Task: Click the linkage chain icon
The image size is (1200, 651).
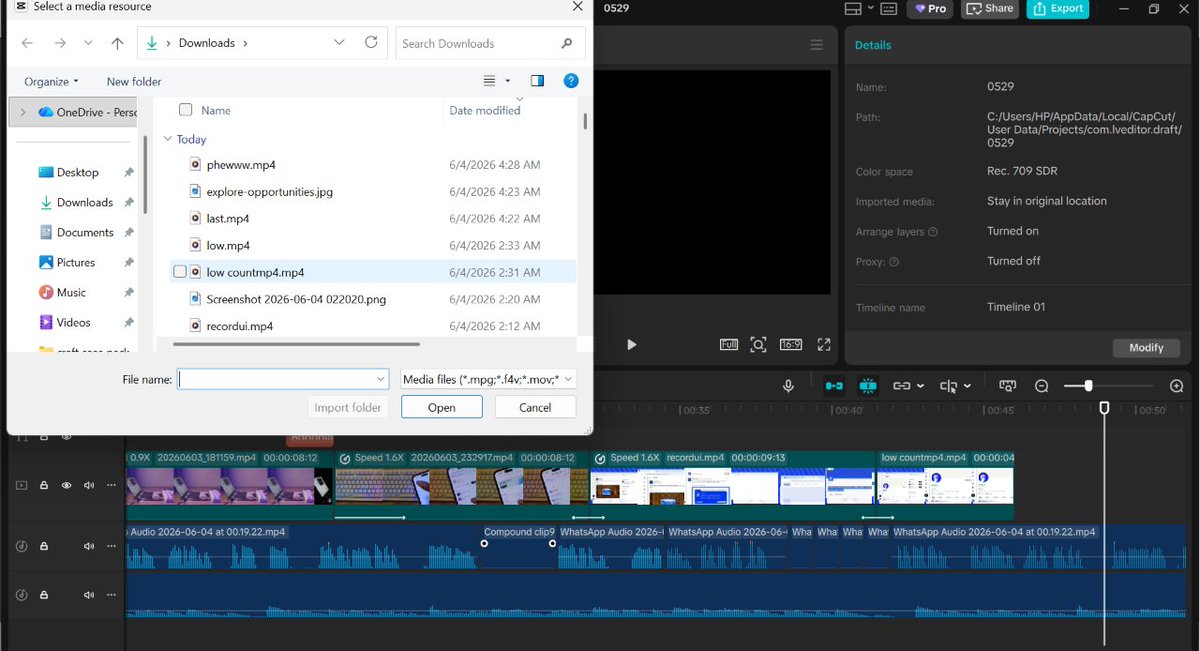Action: pos(901,386)
